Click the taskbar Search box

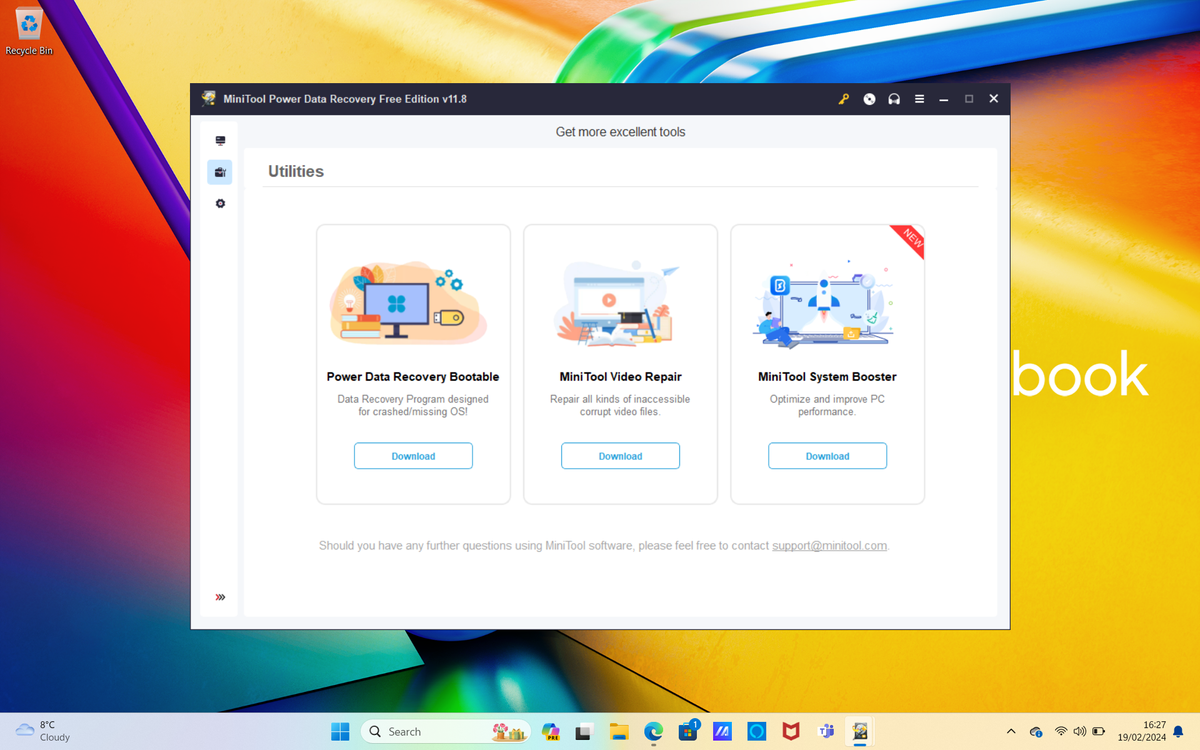pos(446,731)
